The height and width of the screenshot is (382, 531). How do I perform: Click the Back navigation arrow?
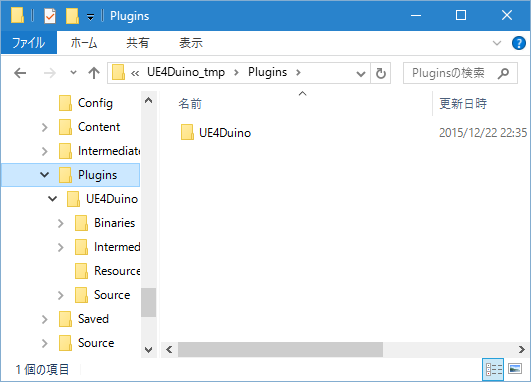pyautogui.click(x=20, y=73)
